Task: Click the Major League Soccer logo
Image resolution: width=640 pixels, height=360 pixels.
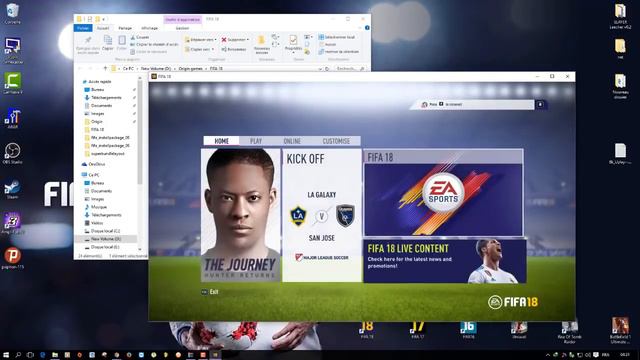Action: [x=322, y=258]
